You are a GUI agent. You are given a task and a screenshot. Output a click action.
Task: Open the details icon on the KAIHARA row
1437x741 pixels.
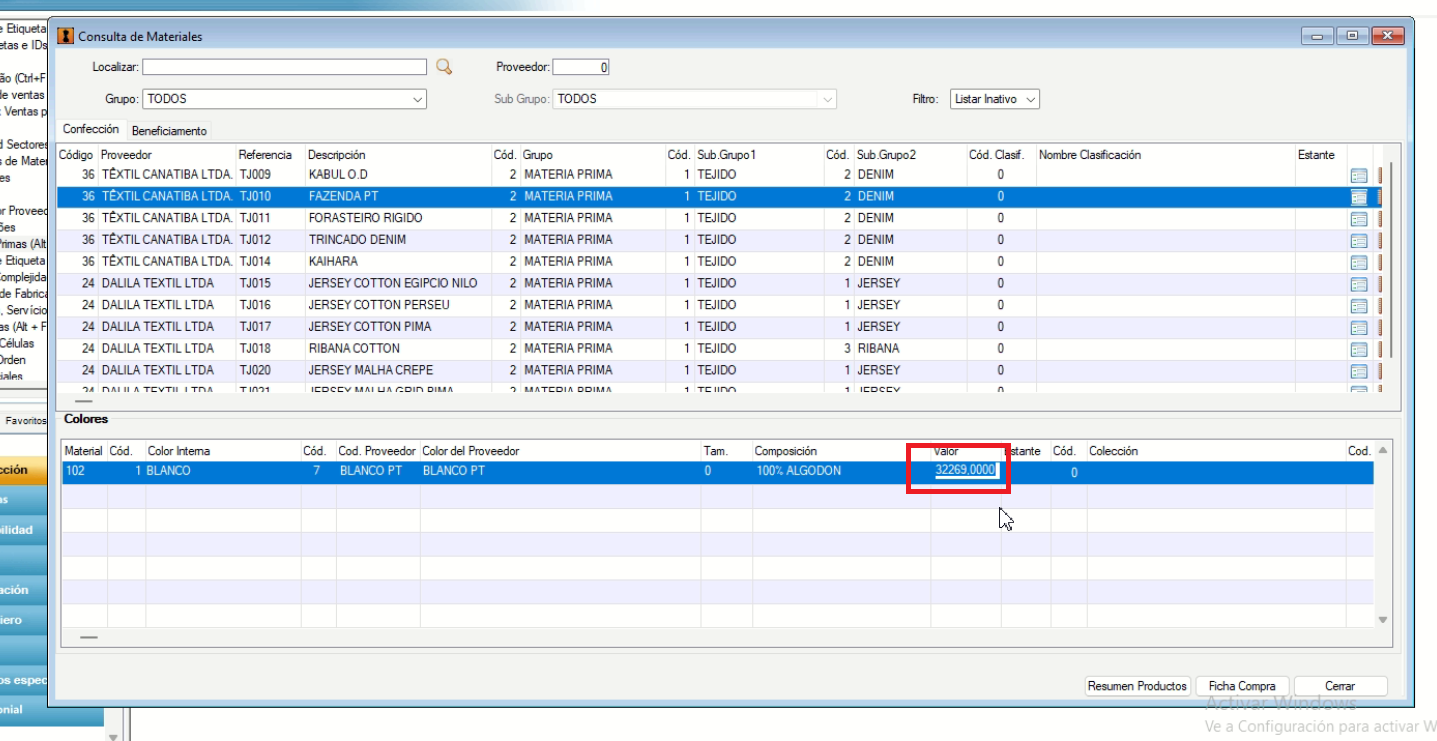pos(1359,263)
